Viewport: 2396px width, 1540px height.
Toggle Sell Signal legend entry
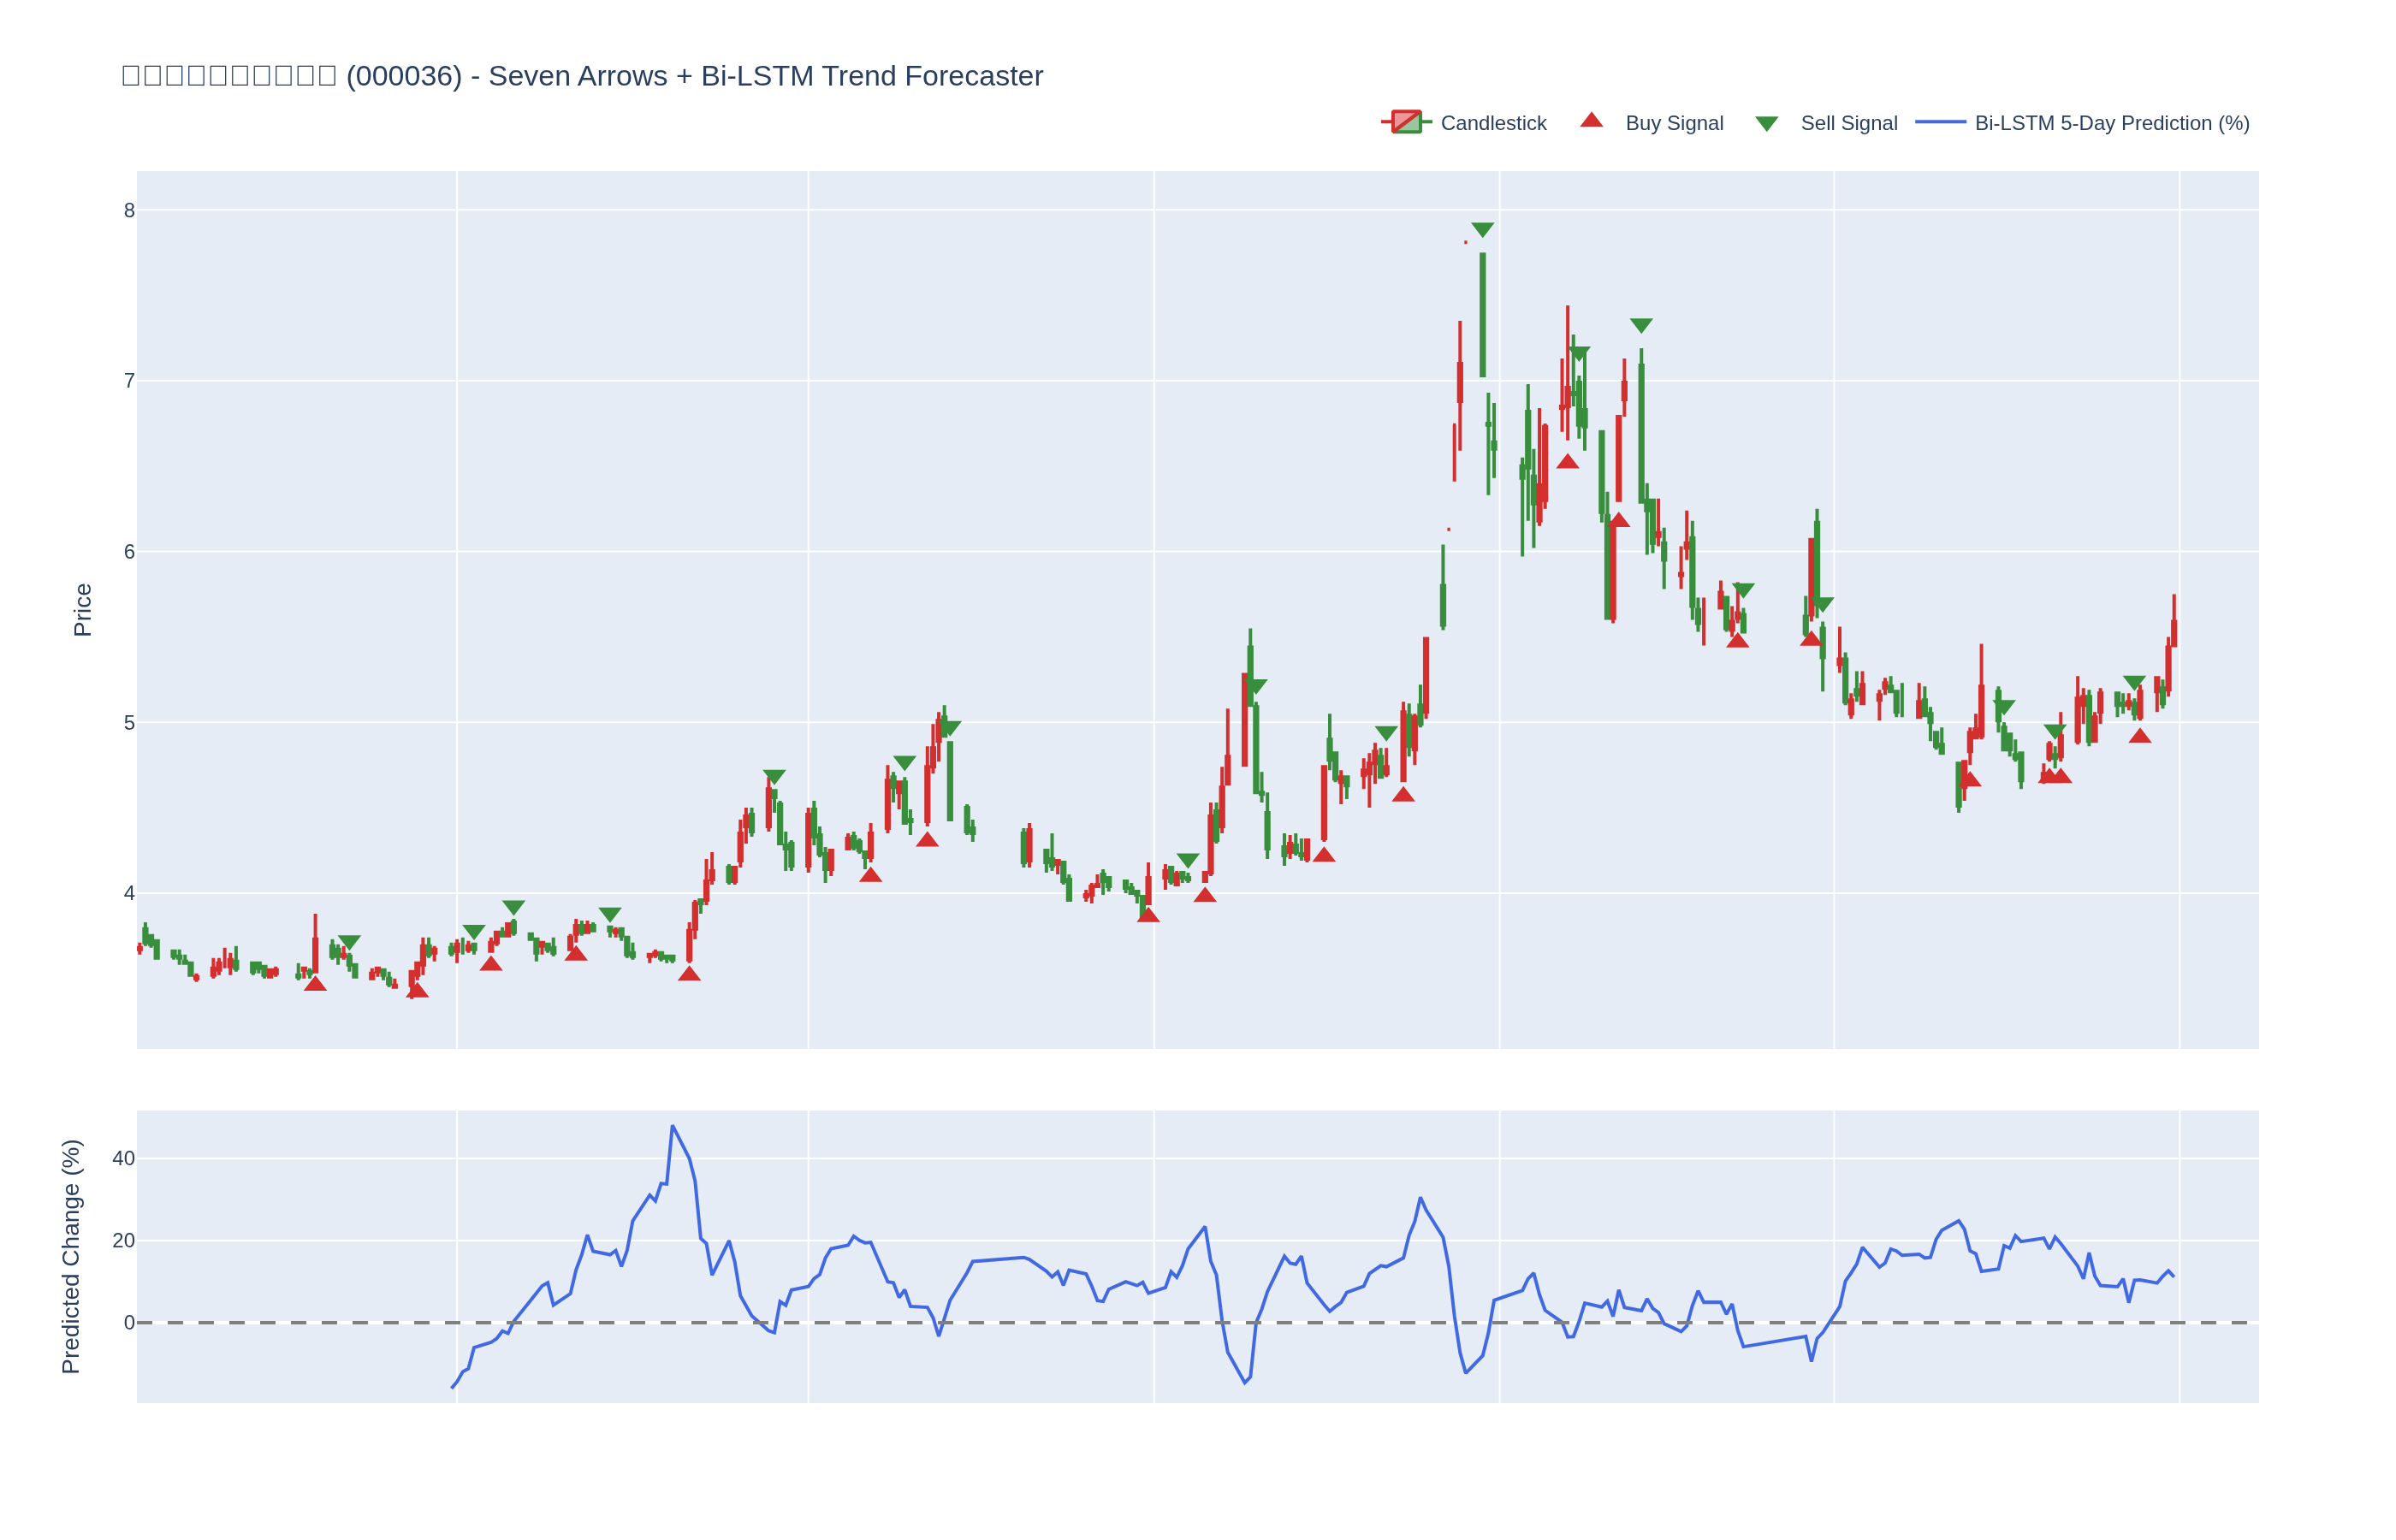tap(1826, 123)
